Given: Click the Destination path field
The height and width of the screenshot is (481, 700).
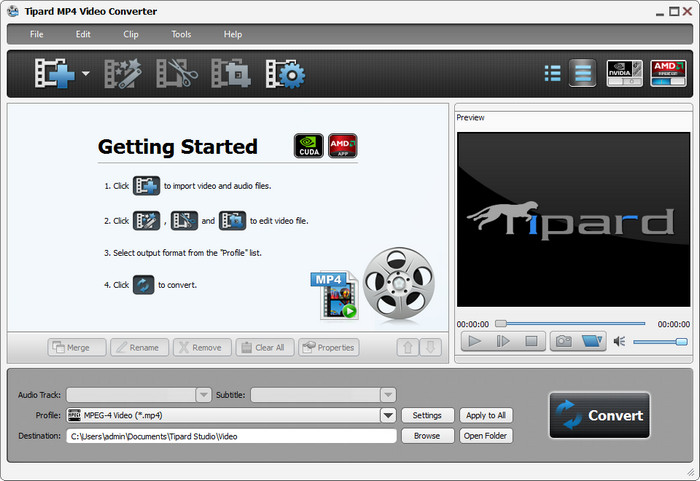Looking at the screenshot, I should 231,436.
